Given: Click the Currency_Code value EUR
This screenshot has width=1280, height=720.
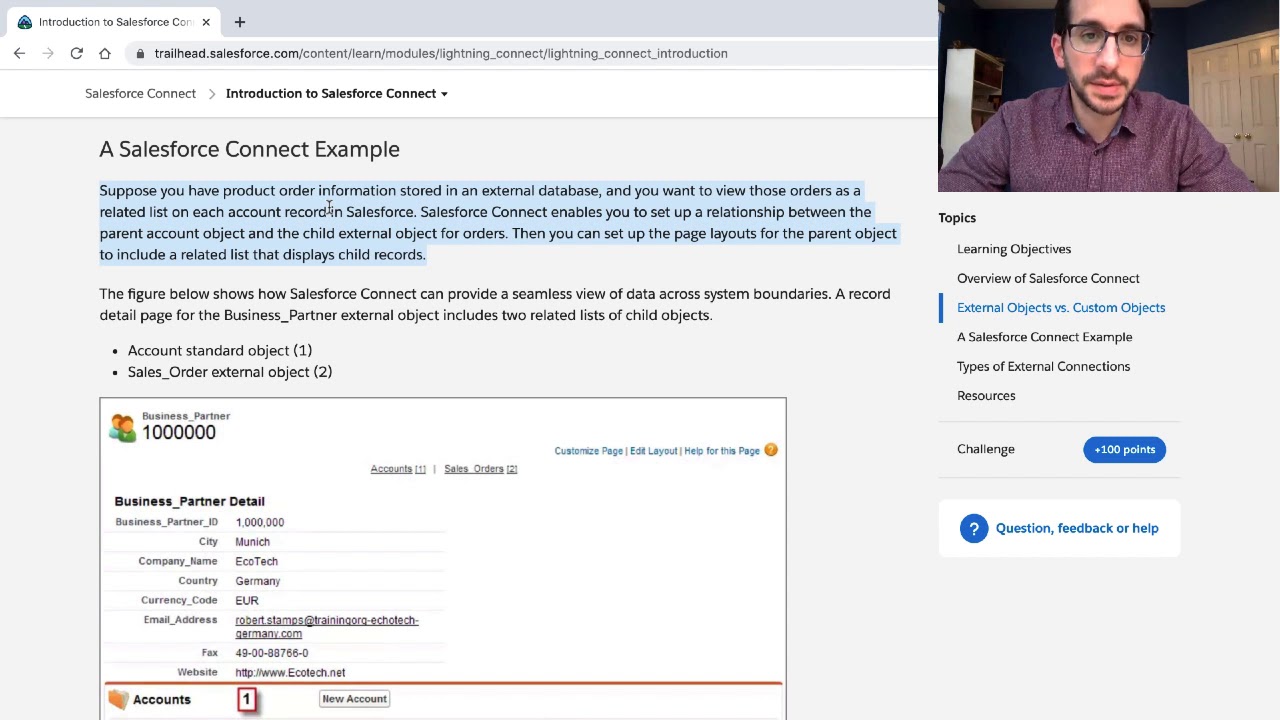Looking at the screenshot, I should click(246, 601).
